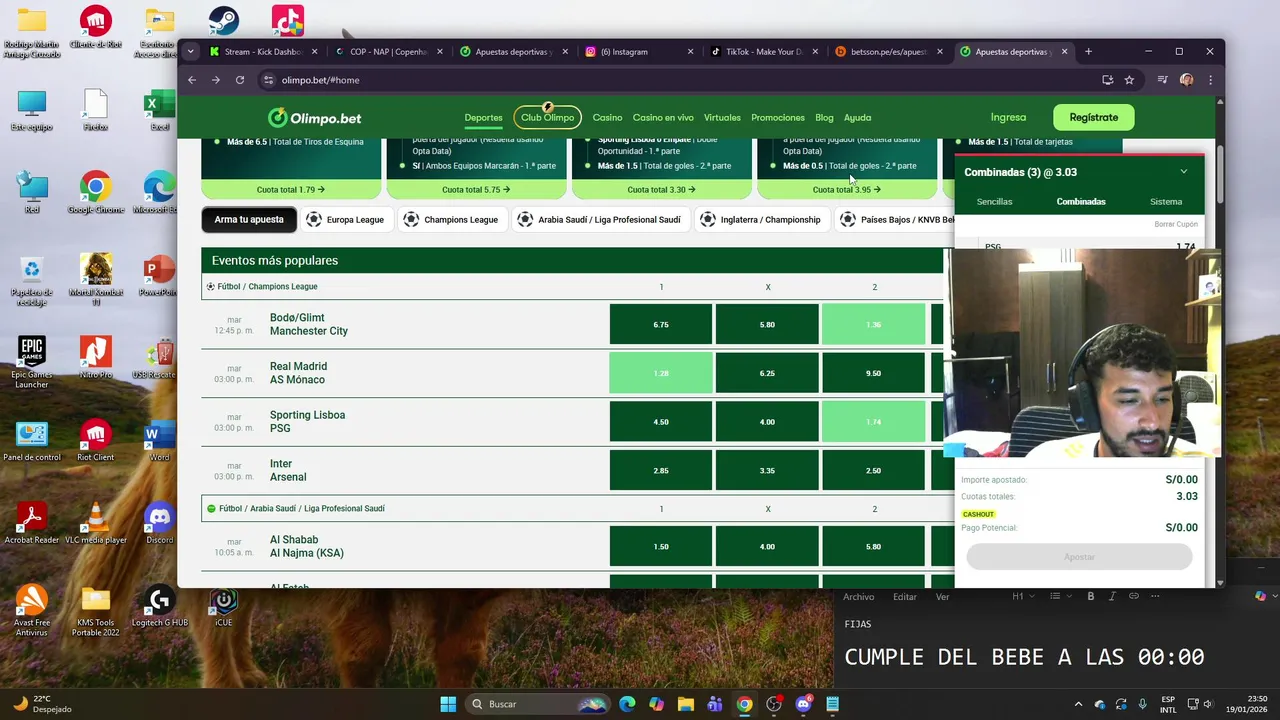1280x720 pixels.
Task: Open Discord desktop shortcut
Action: pos(159,523)
